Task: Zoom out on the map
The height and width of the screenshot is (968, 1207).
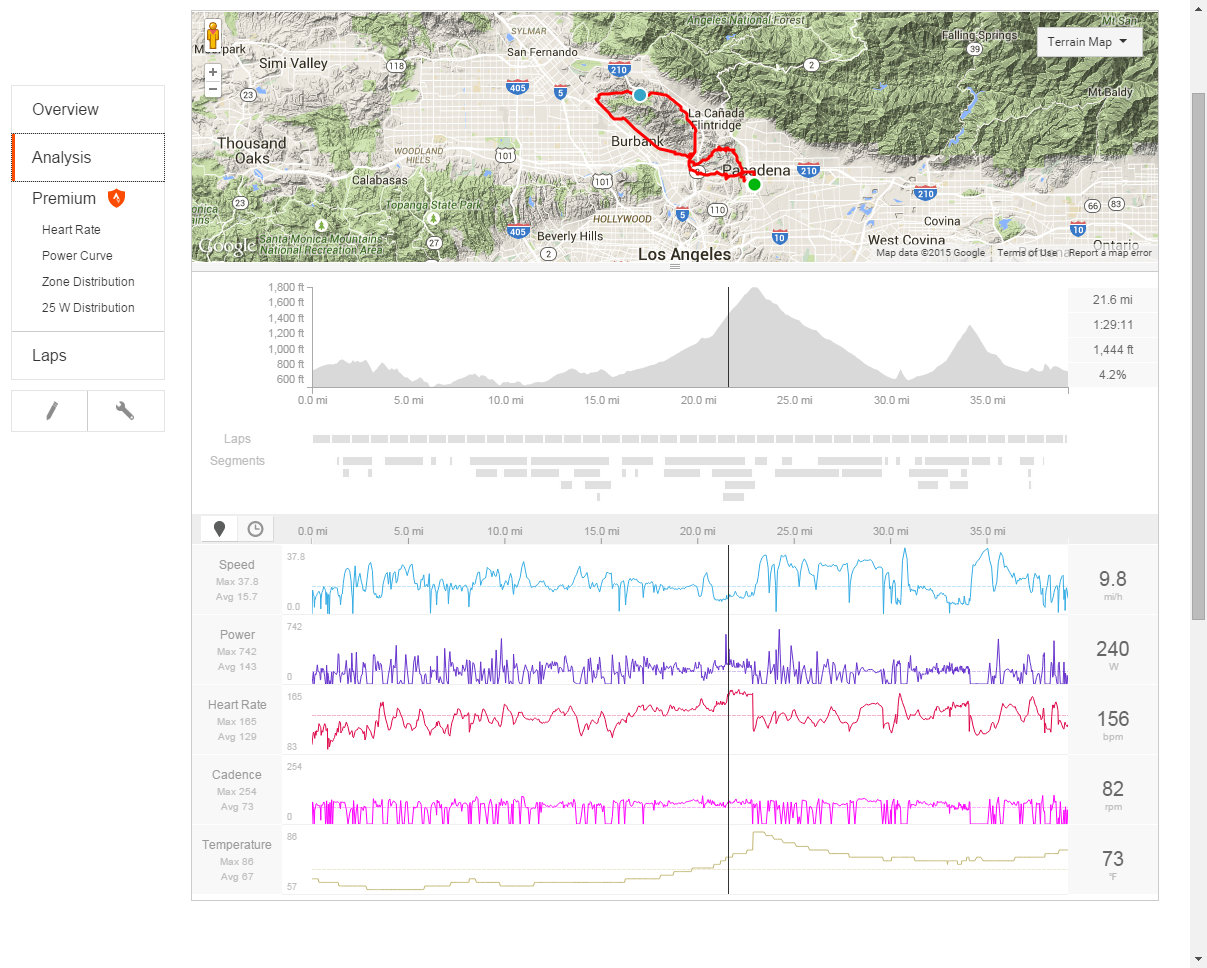Action: coord(213,89)
